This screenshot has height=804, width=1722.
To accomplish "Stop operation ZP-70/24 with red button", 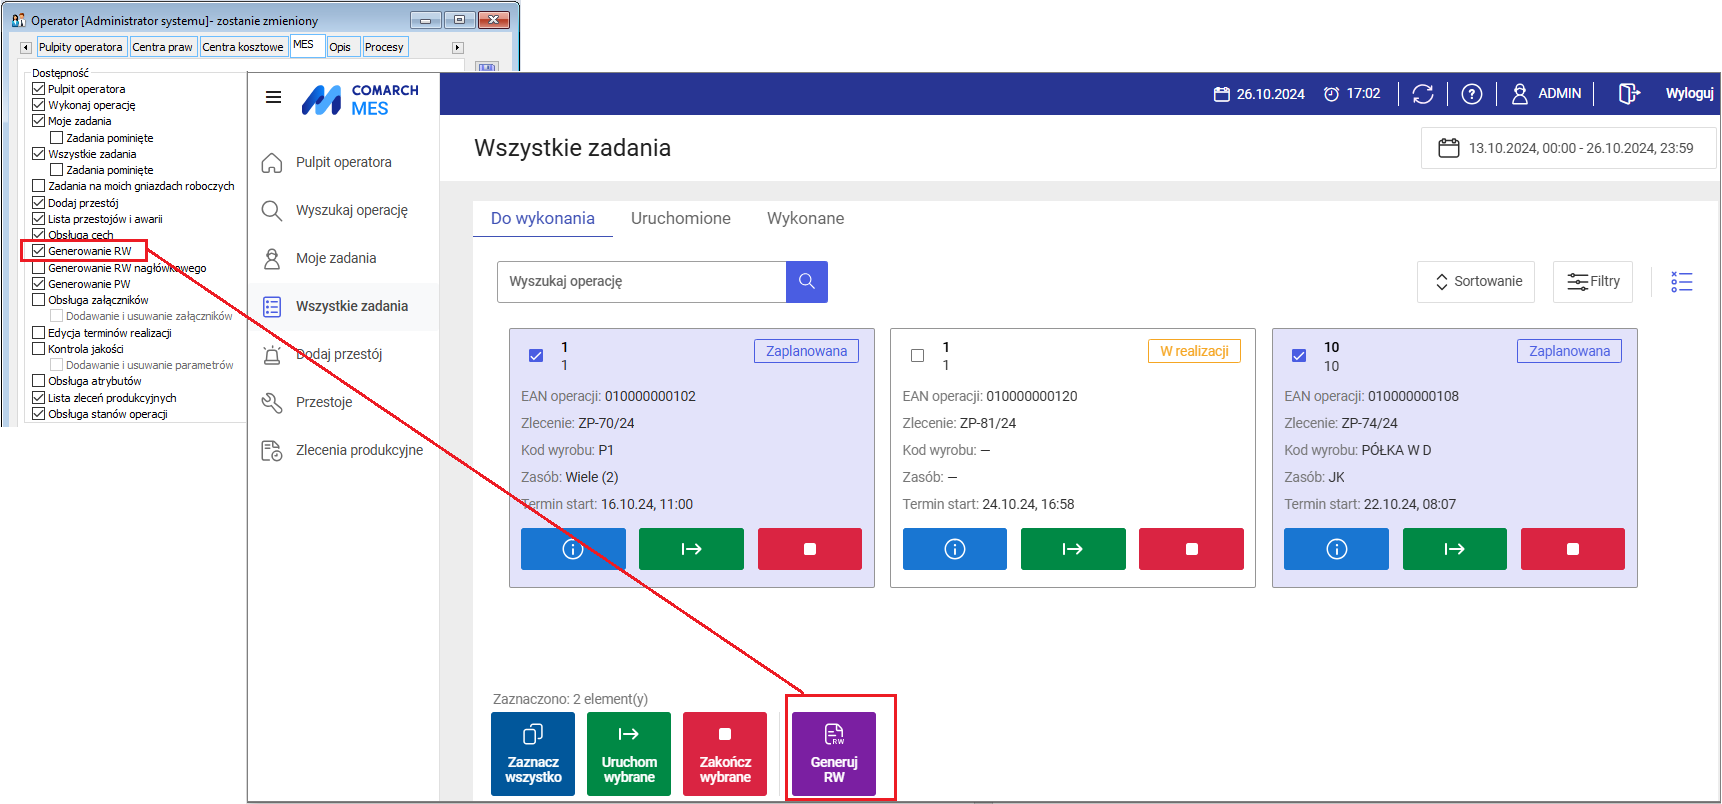I will coord(810,549).
